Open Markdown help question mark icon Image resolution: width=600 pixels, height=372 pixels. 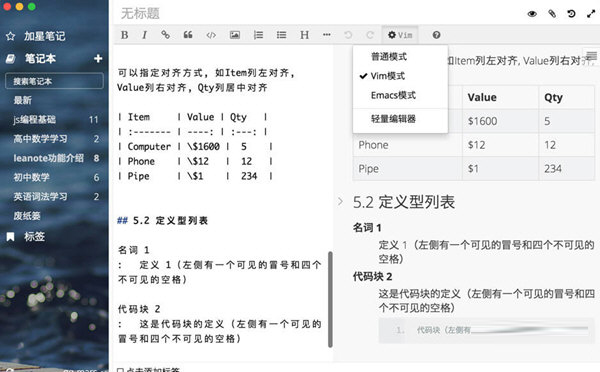(436, 35)
